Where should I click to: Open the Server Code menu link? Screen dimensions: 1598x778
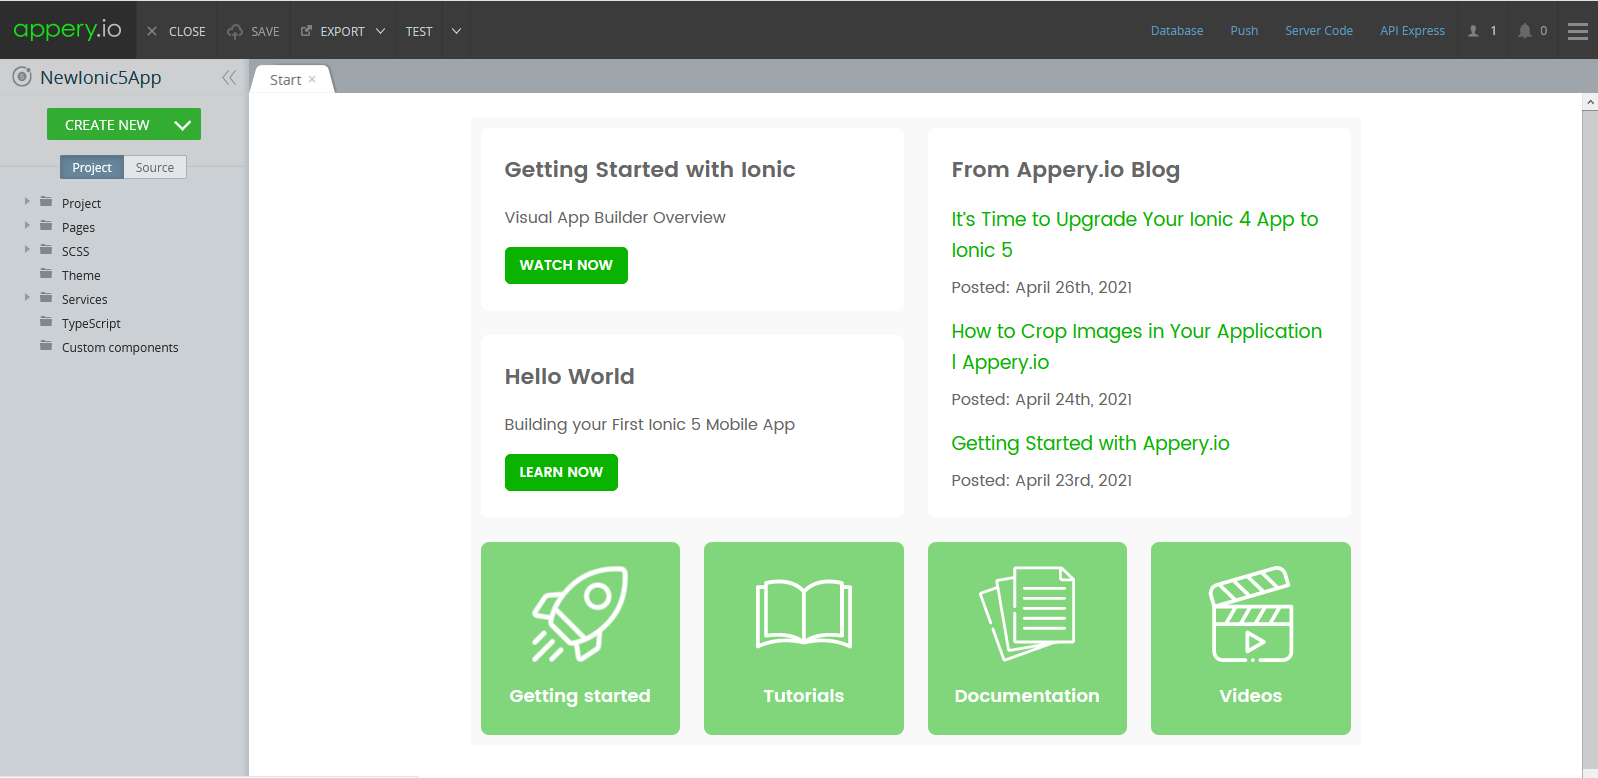click(x=1319, y=31)
